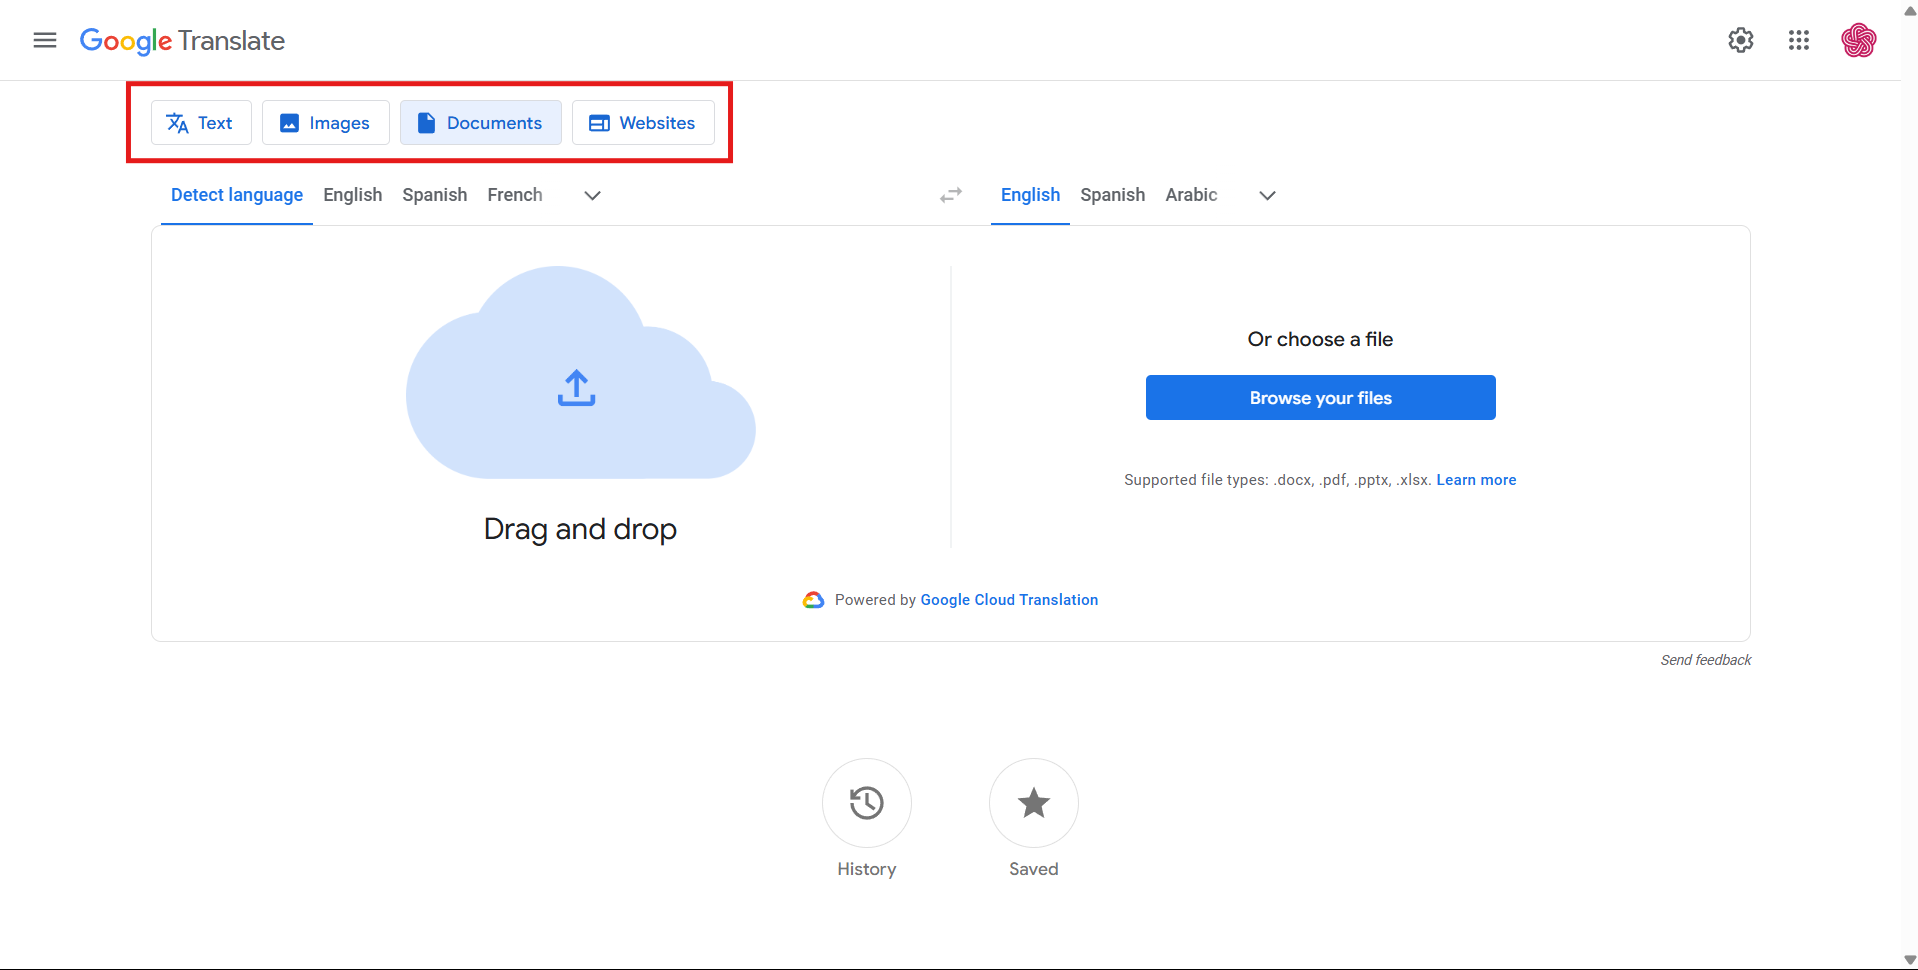The height and width of the screenshot is (970, 1918).
Task: Choose English as source language
Action: 353,195
